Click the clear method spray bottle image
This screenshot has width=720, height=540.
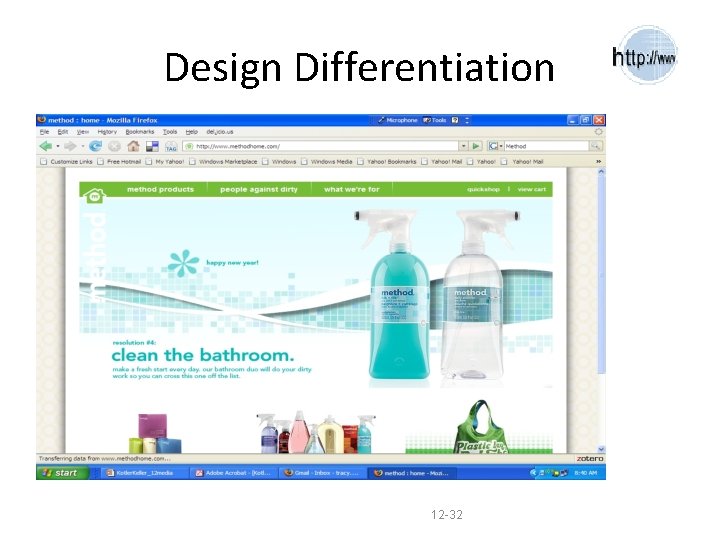click(476, 294)
